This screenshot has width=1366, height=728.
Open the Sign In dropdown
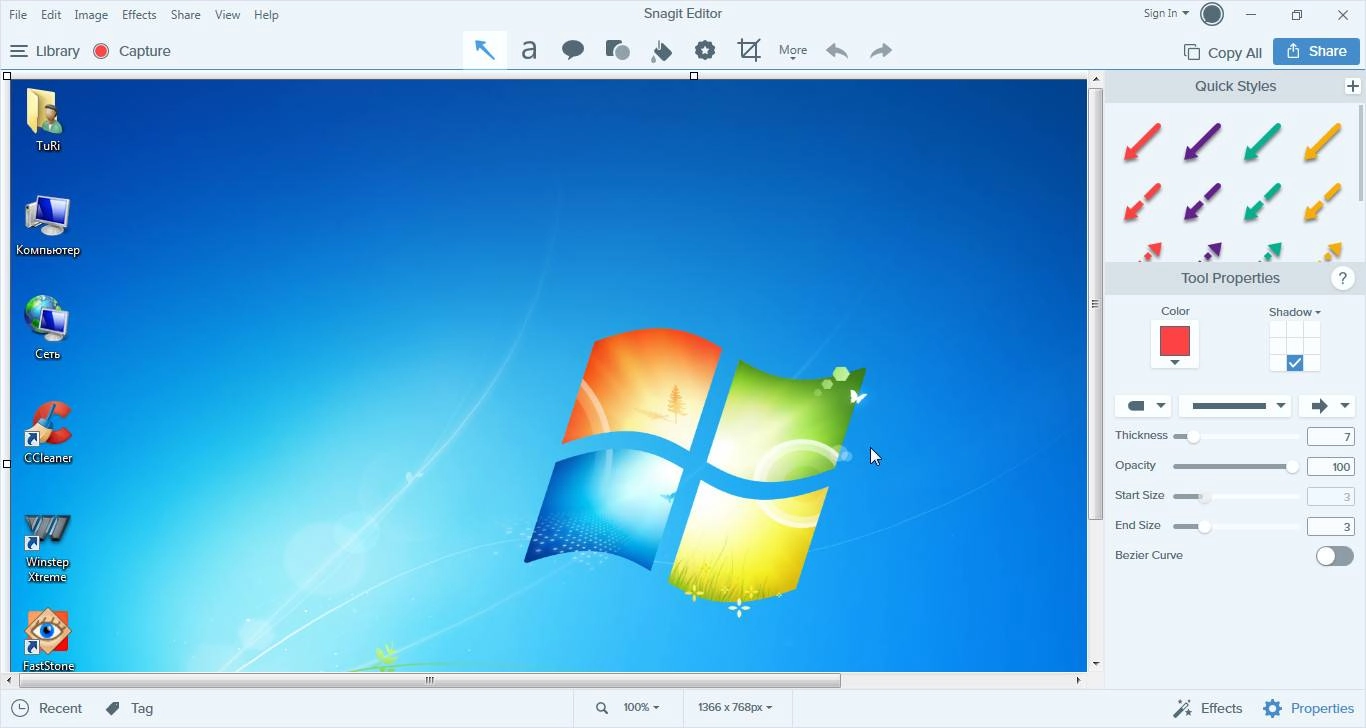coord(1166,13)
